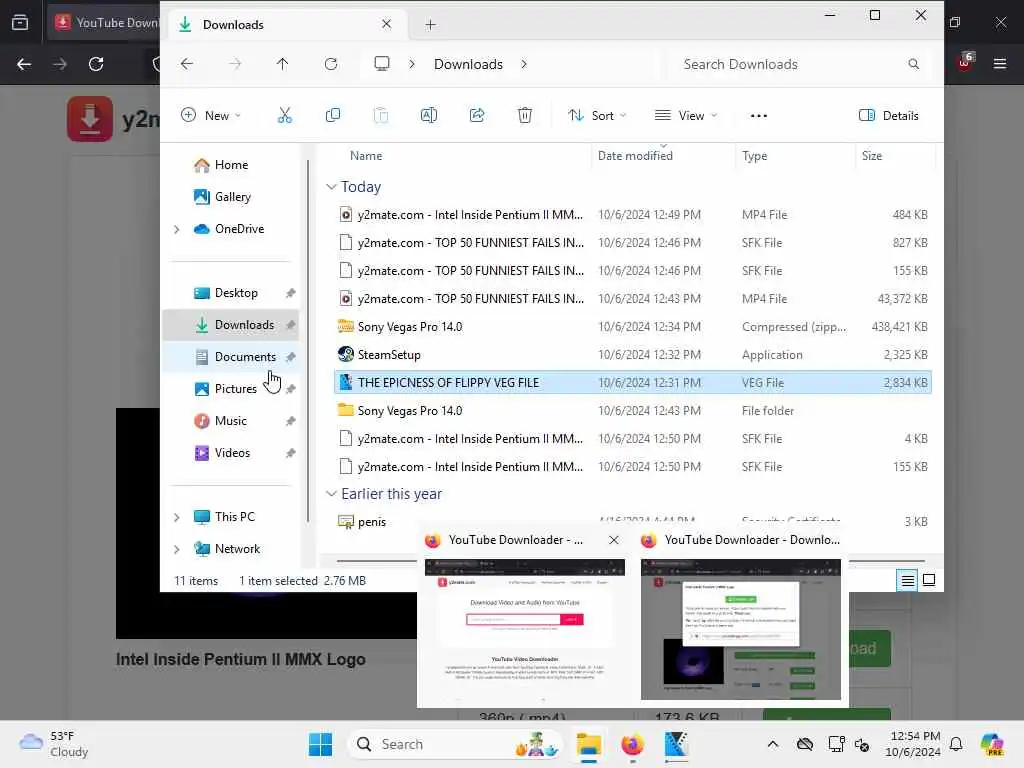1024x768 pixels.
Task: Expand the OneDrive tree node
Action: tap(176, 229)
